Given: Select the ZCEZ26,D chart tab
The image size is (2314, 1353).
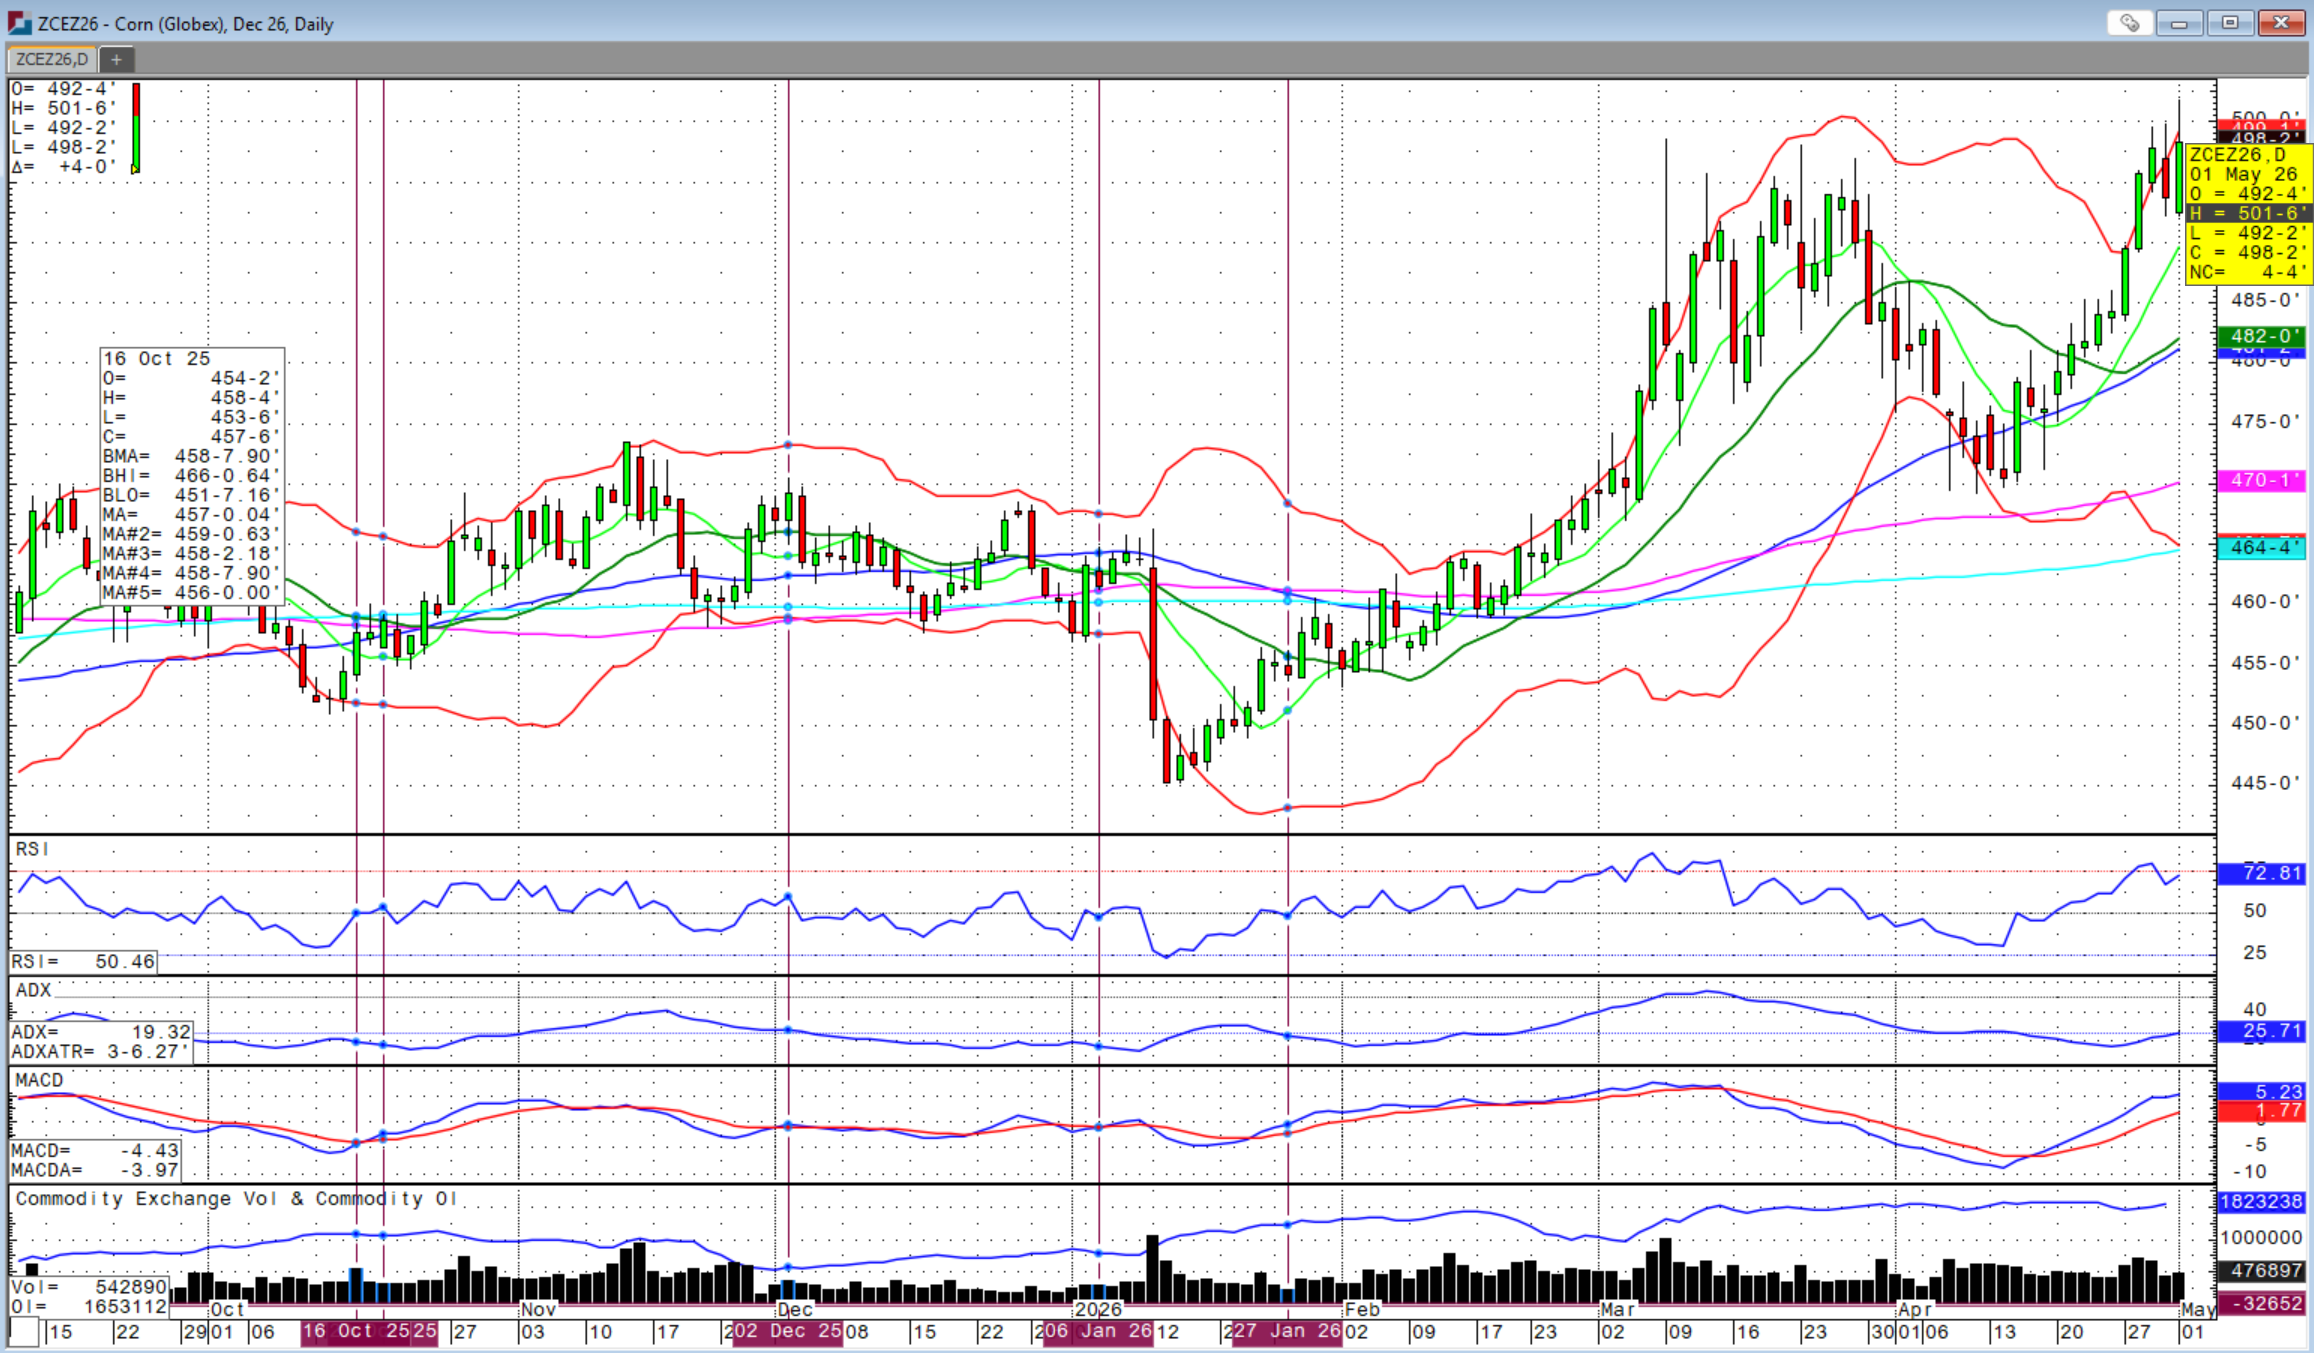Looking at the screenshot, I should pyautogui.click(x=52, y=59).
